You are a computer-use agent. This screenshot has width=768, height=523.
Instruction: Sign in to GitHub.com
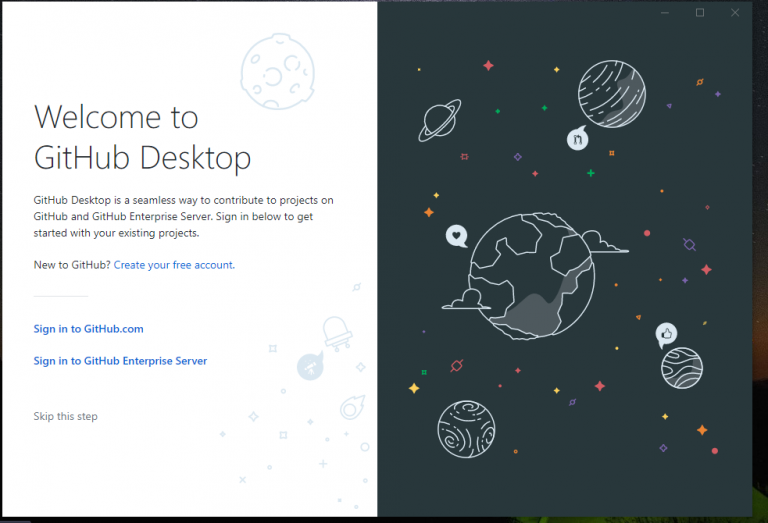coord(88,329)
